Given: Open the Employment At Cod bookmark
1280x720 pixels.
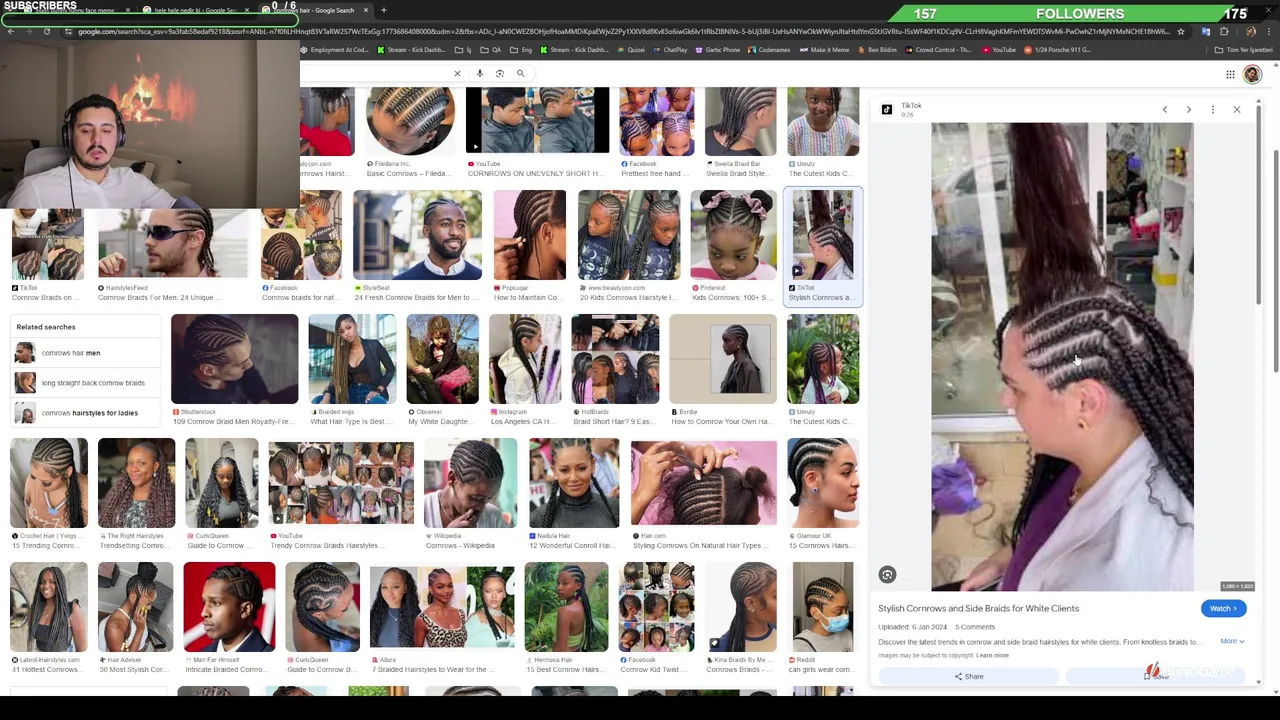Looking at the screenshot, I should click(334, 50).
